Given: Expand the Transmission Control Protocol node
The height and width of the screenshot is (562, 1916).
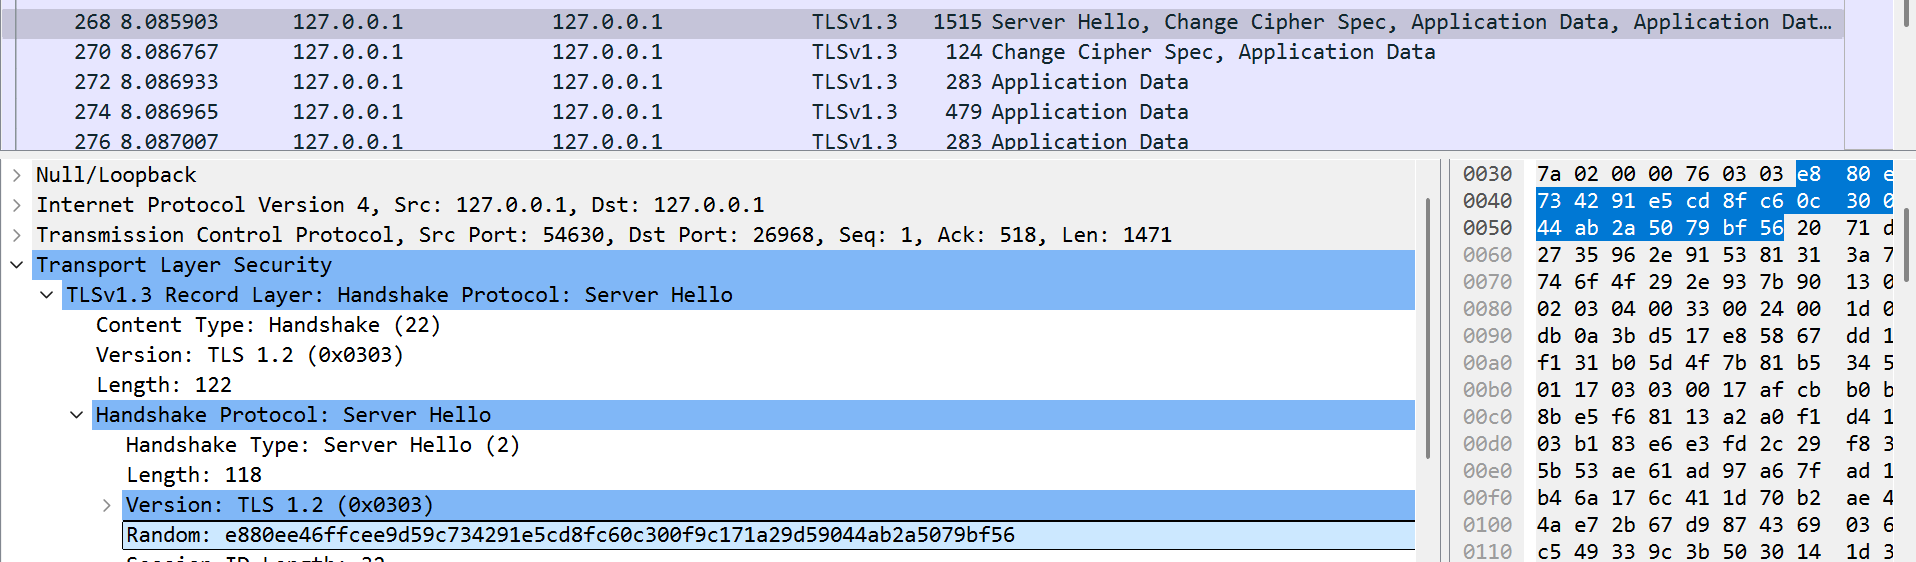Looking at the screenshot, I should (16, 235).
